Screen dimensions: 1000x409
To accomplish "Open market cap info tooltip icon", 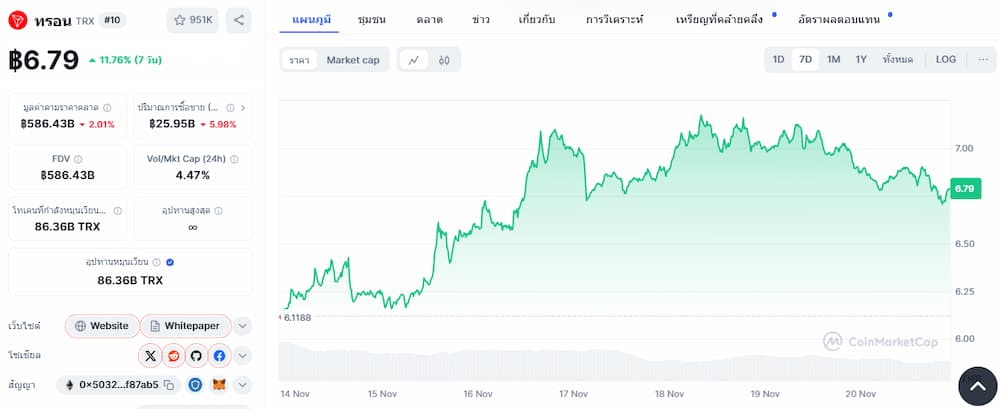I will (x=107, y=108).
